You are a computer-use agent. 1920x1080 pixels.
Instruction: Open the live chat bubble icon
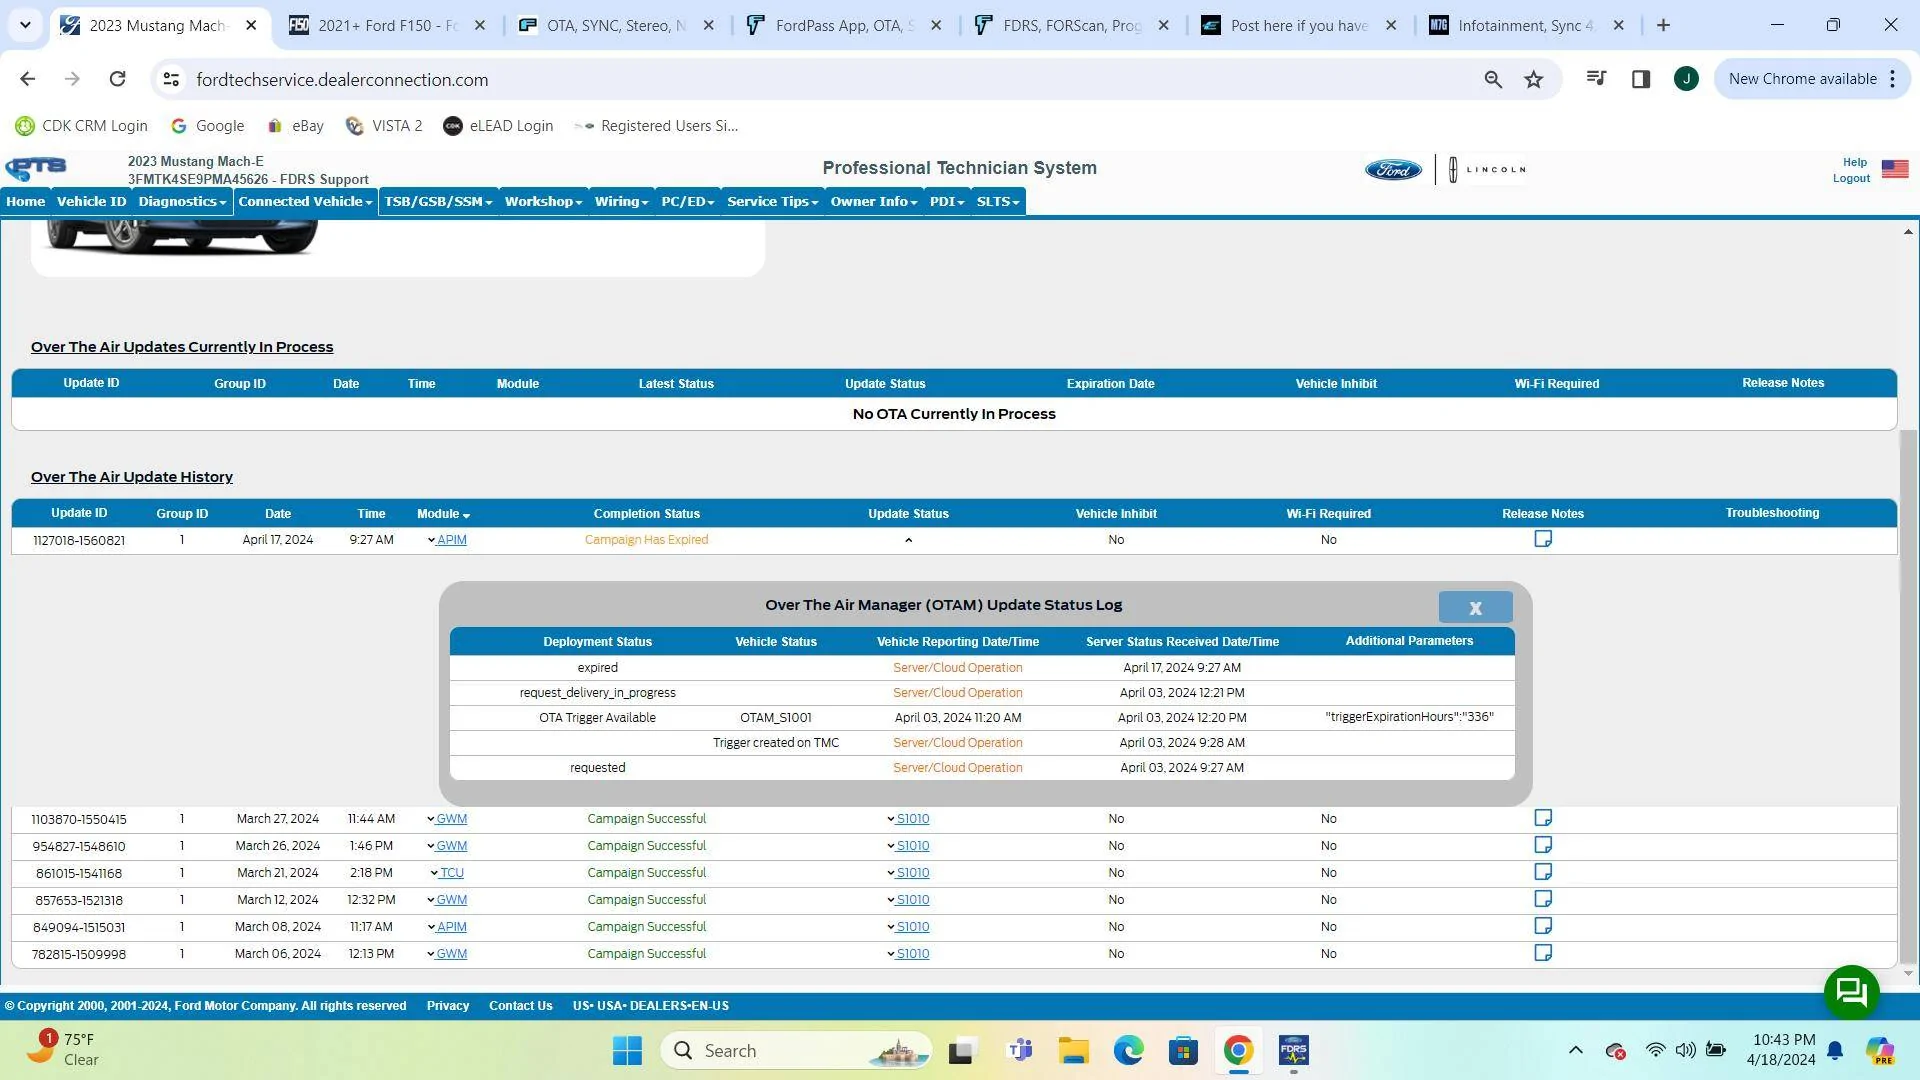(1851, 992)
